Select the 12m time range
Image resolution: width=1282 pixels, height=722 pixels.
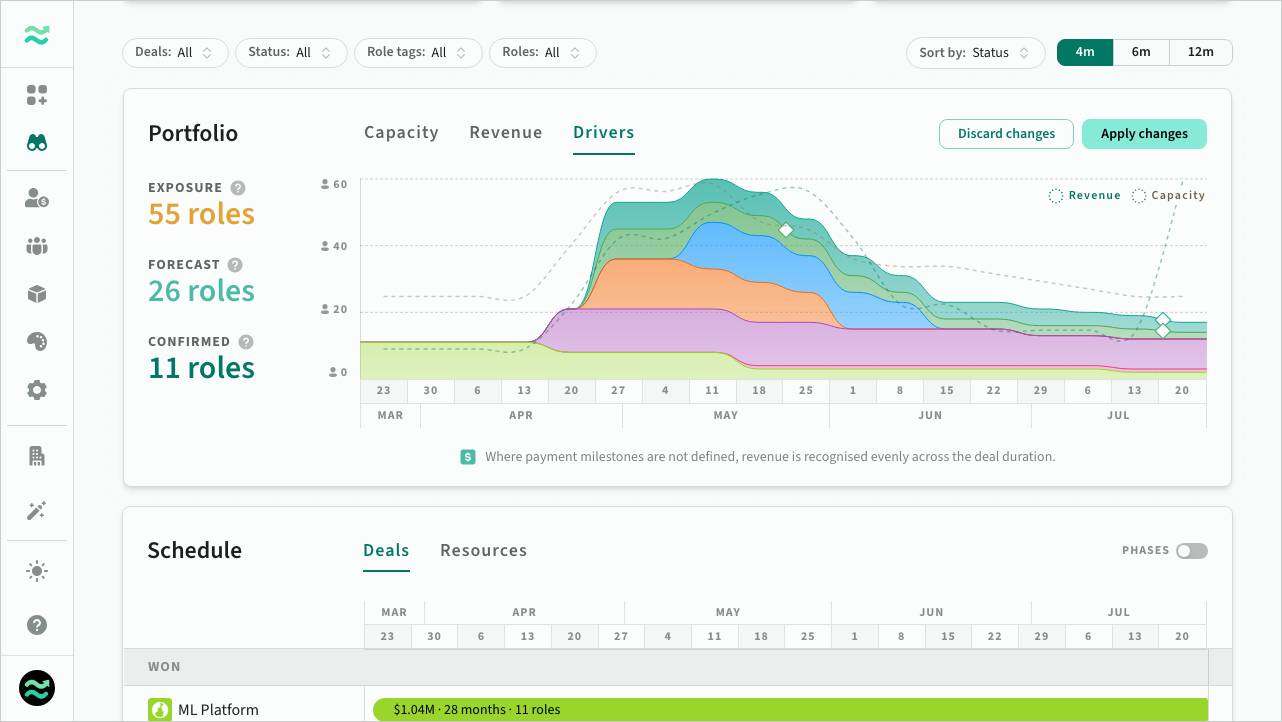tap(1200, 53)
